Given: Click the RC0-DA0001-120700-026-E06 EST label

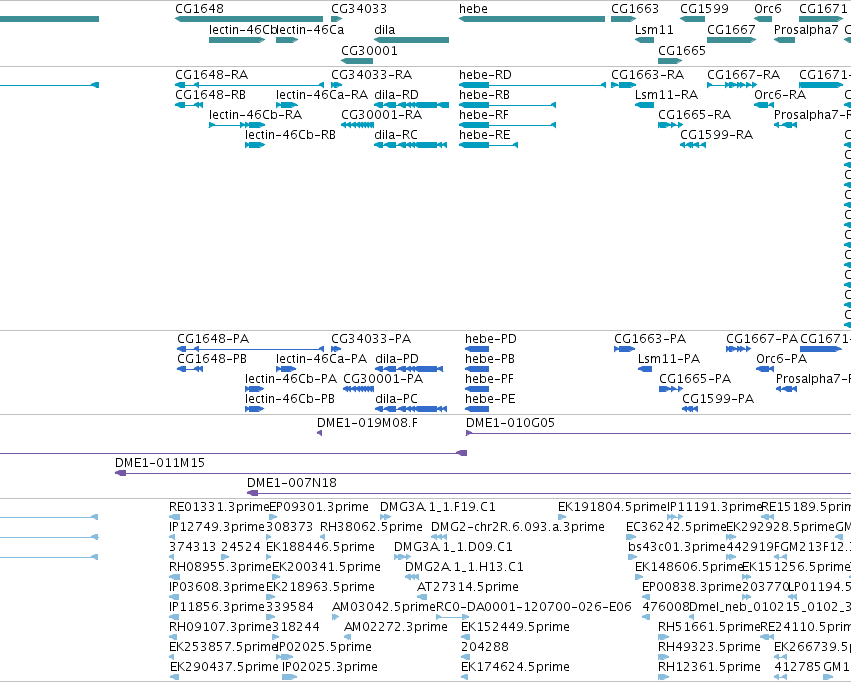Looking at the screenshot, I should click(534, 607).
